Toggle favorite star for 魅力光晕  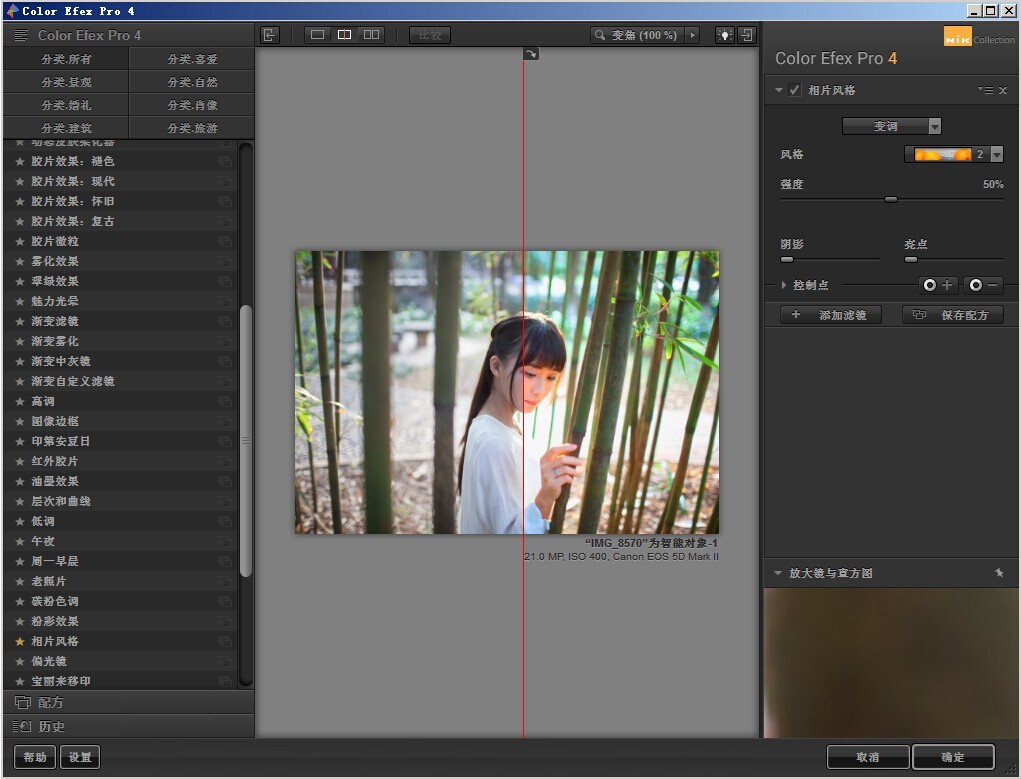[20, 301]
